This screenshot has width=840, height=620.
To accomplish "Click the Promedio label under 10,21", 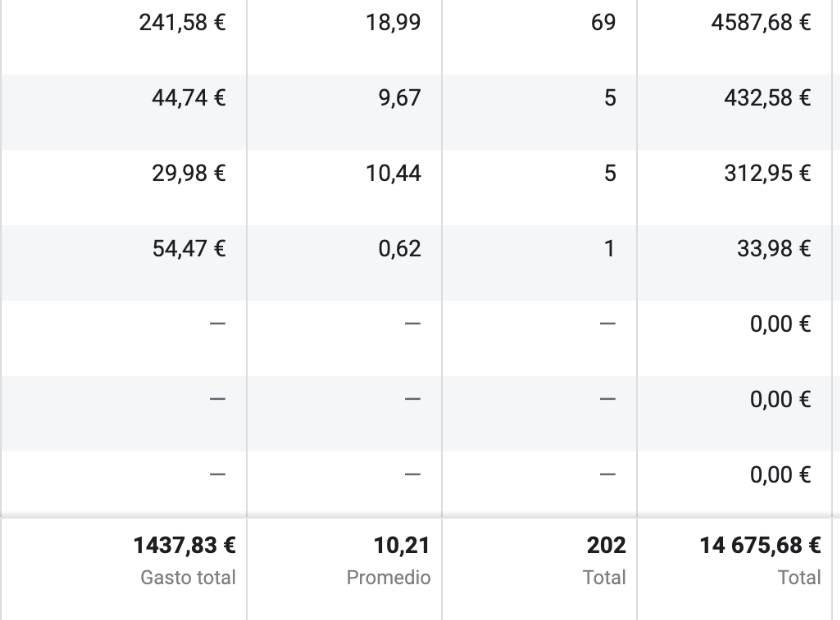I will (388, 578).
